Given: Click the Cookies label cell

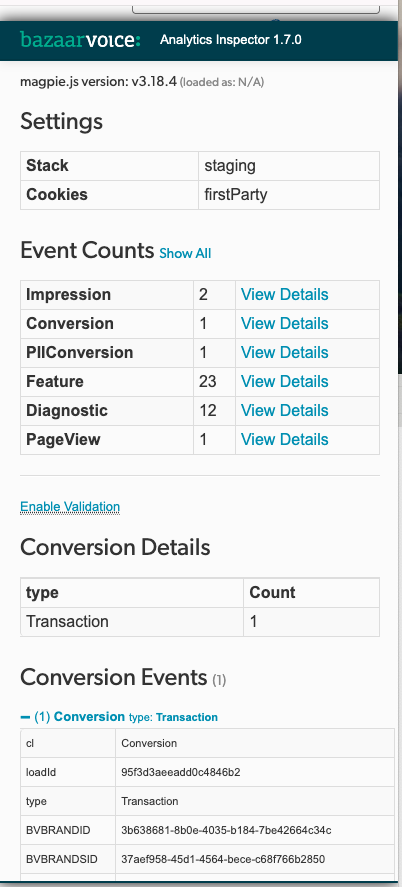Looking at the screenshot, I should [109, 195].
